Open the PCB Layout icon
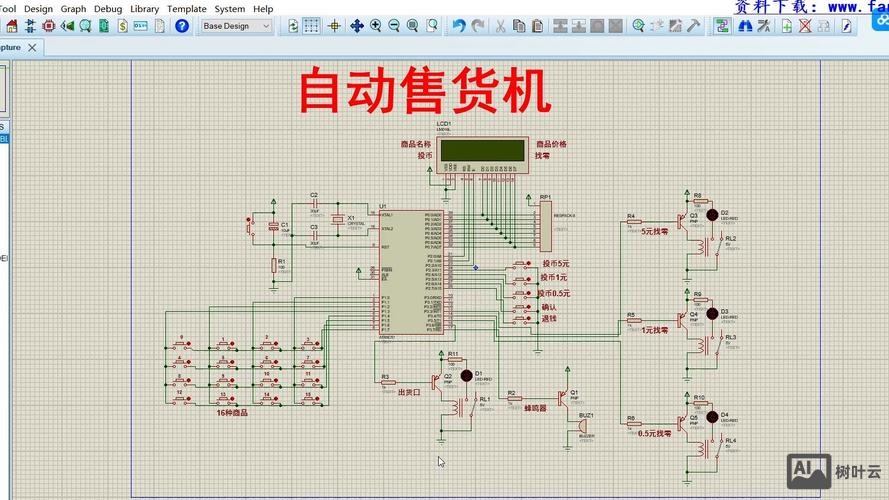The image size is (889, 500). click(48, 26)
